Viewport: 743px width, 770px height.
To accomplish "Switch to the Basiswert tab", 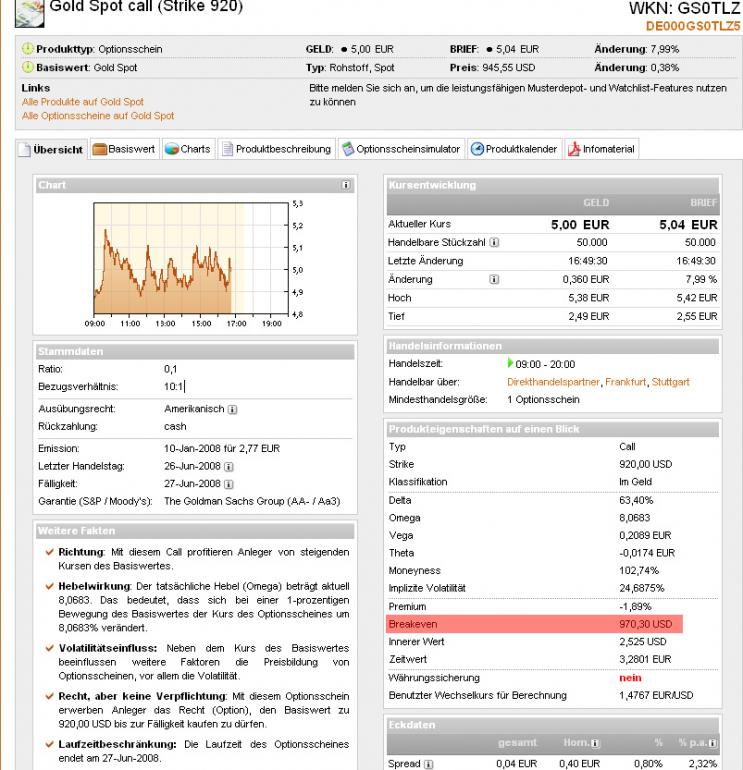I will click(124, 149).
